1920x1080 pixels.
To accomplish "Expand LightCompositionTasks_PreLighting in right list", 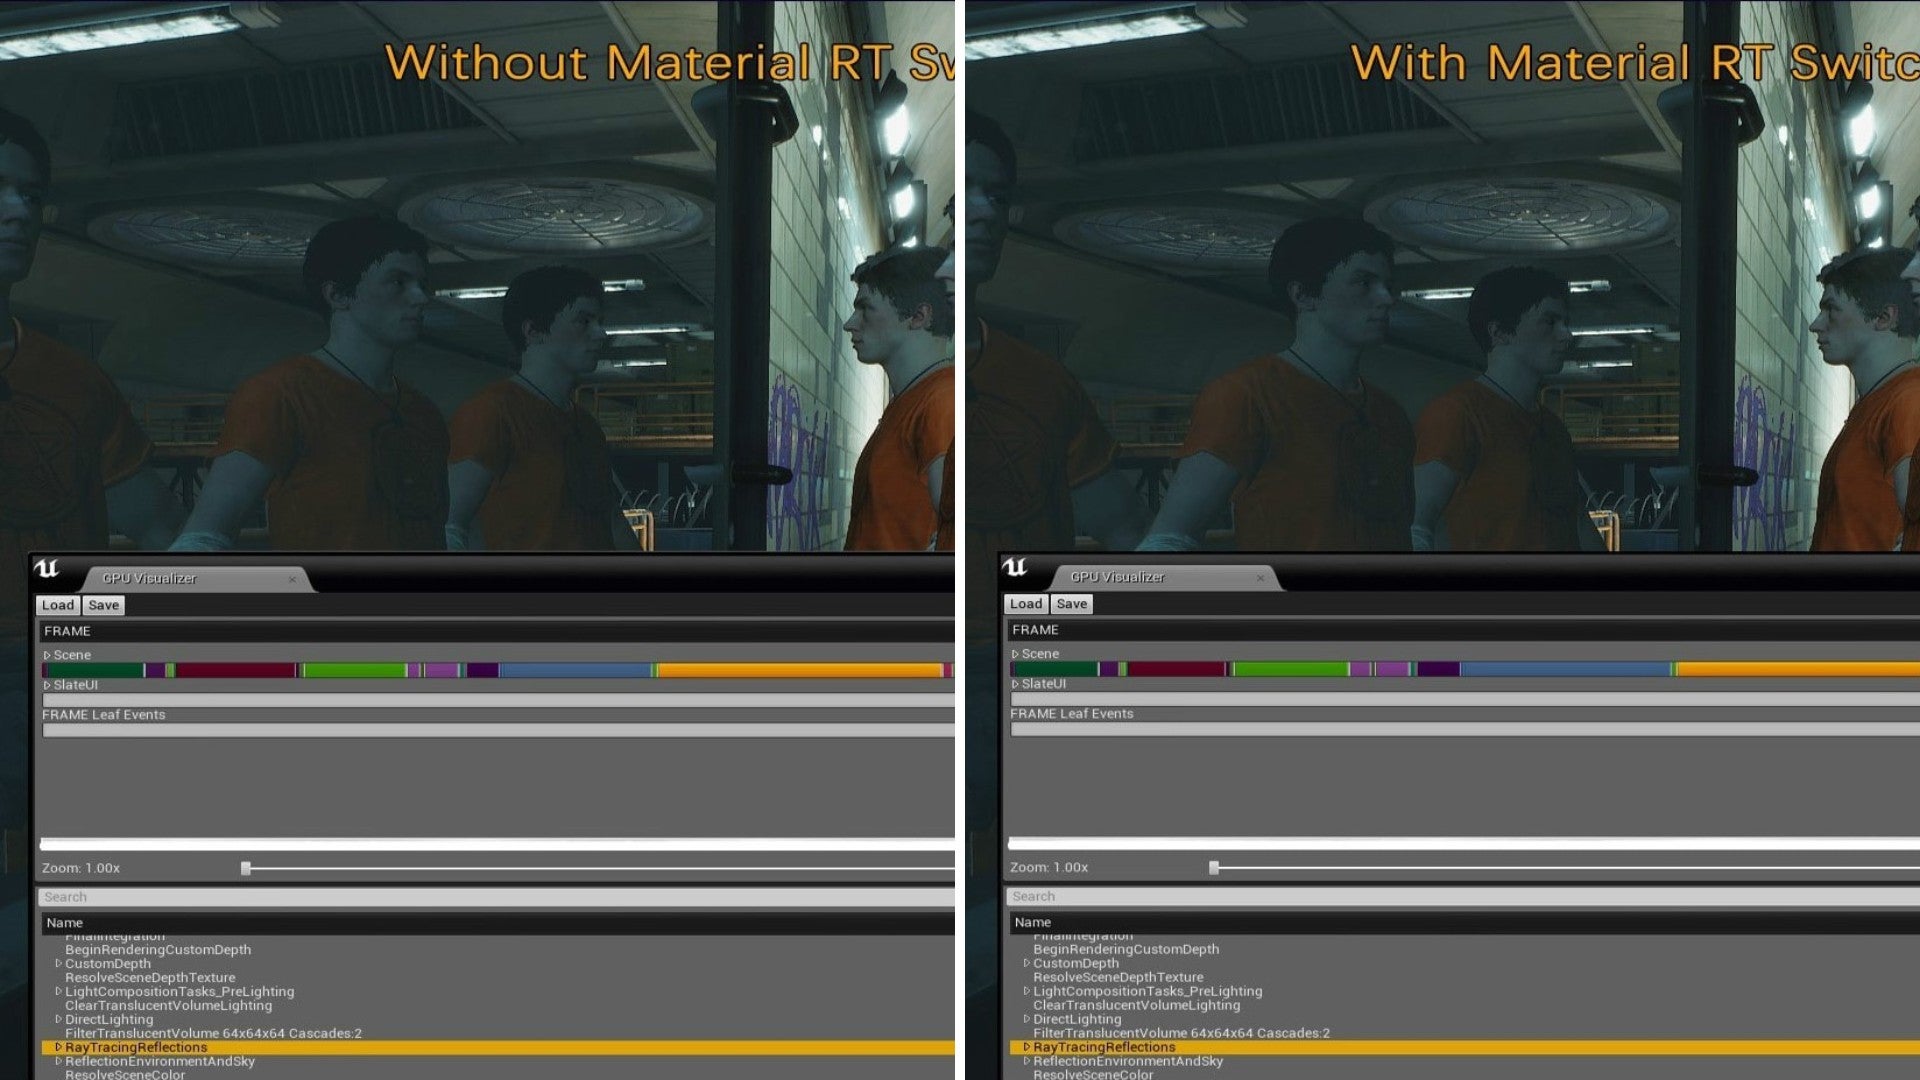I will (x=1026, y=992).
